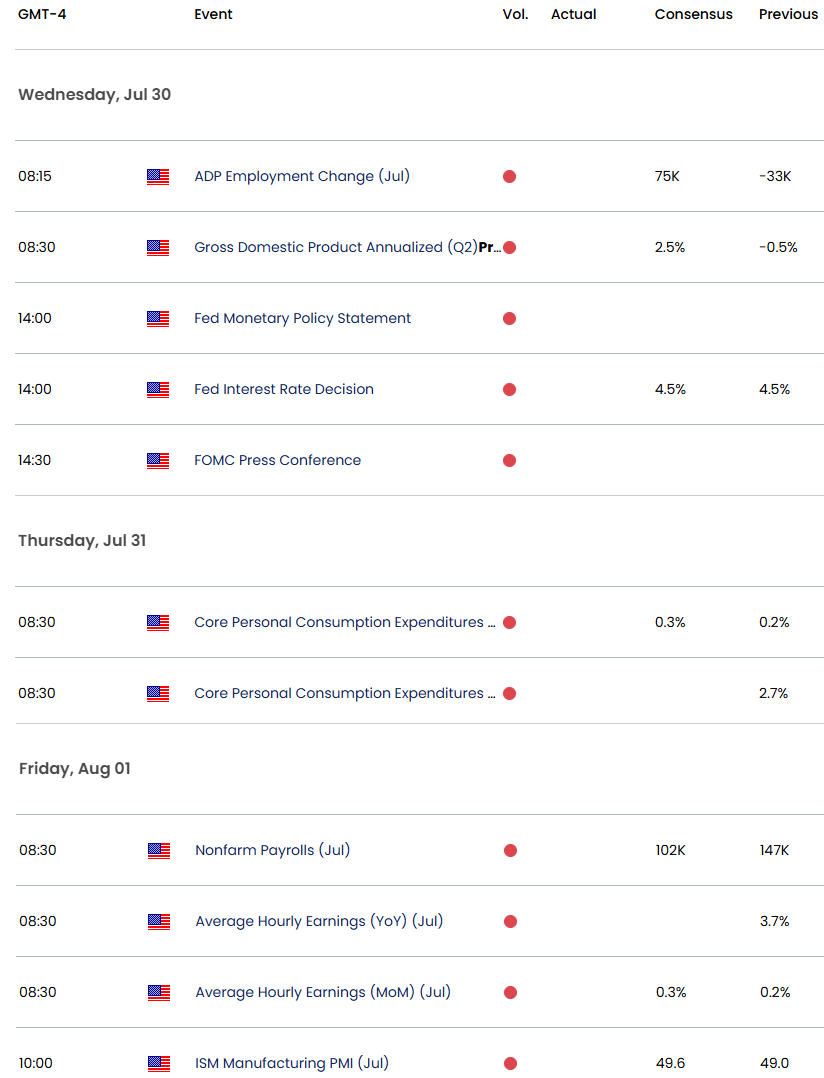The image size is (824, 1078).
Task: Click the Friday, Aug 01 date heading
Action: [74, 768]
